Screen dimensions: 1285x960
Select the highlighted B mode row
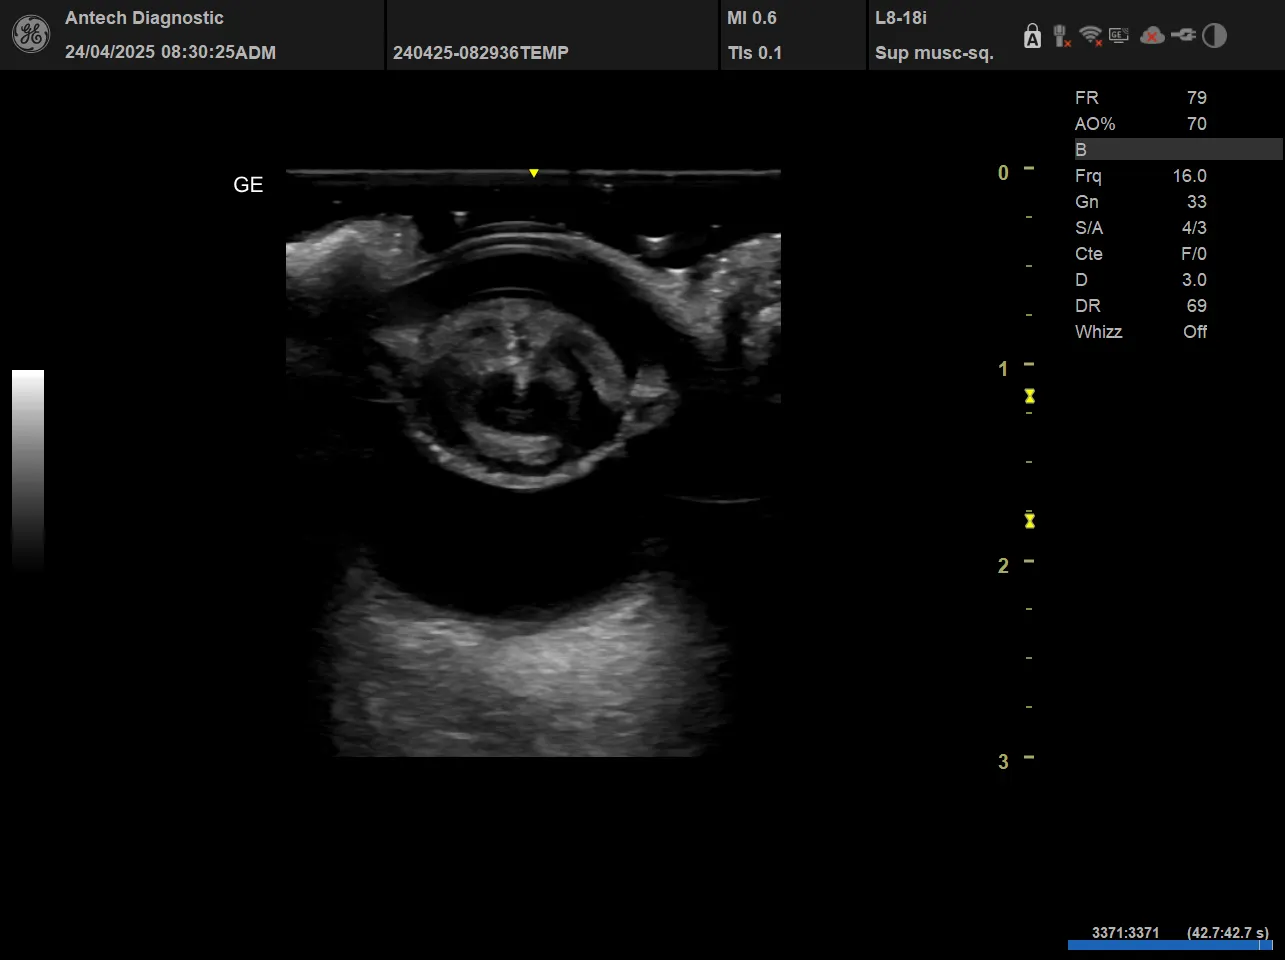1177,150
